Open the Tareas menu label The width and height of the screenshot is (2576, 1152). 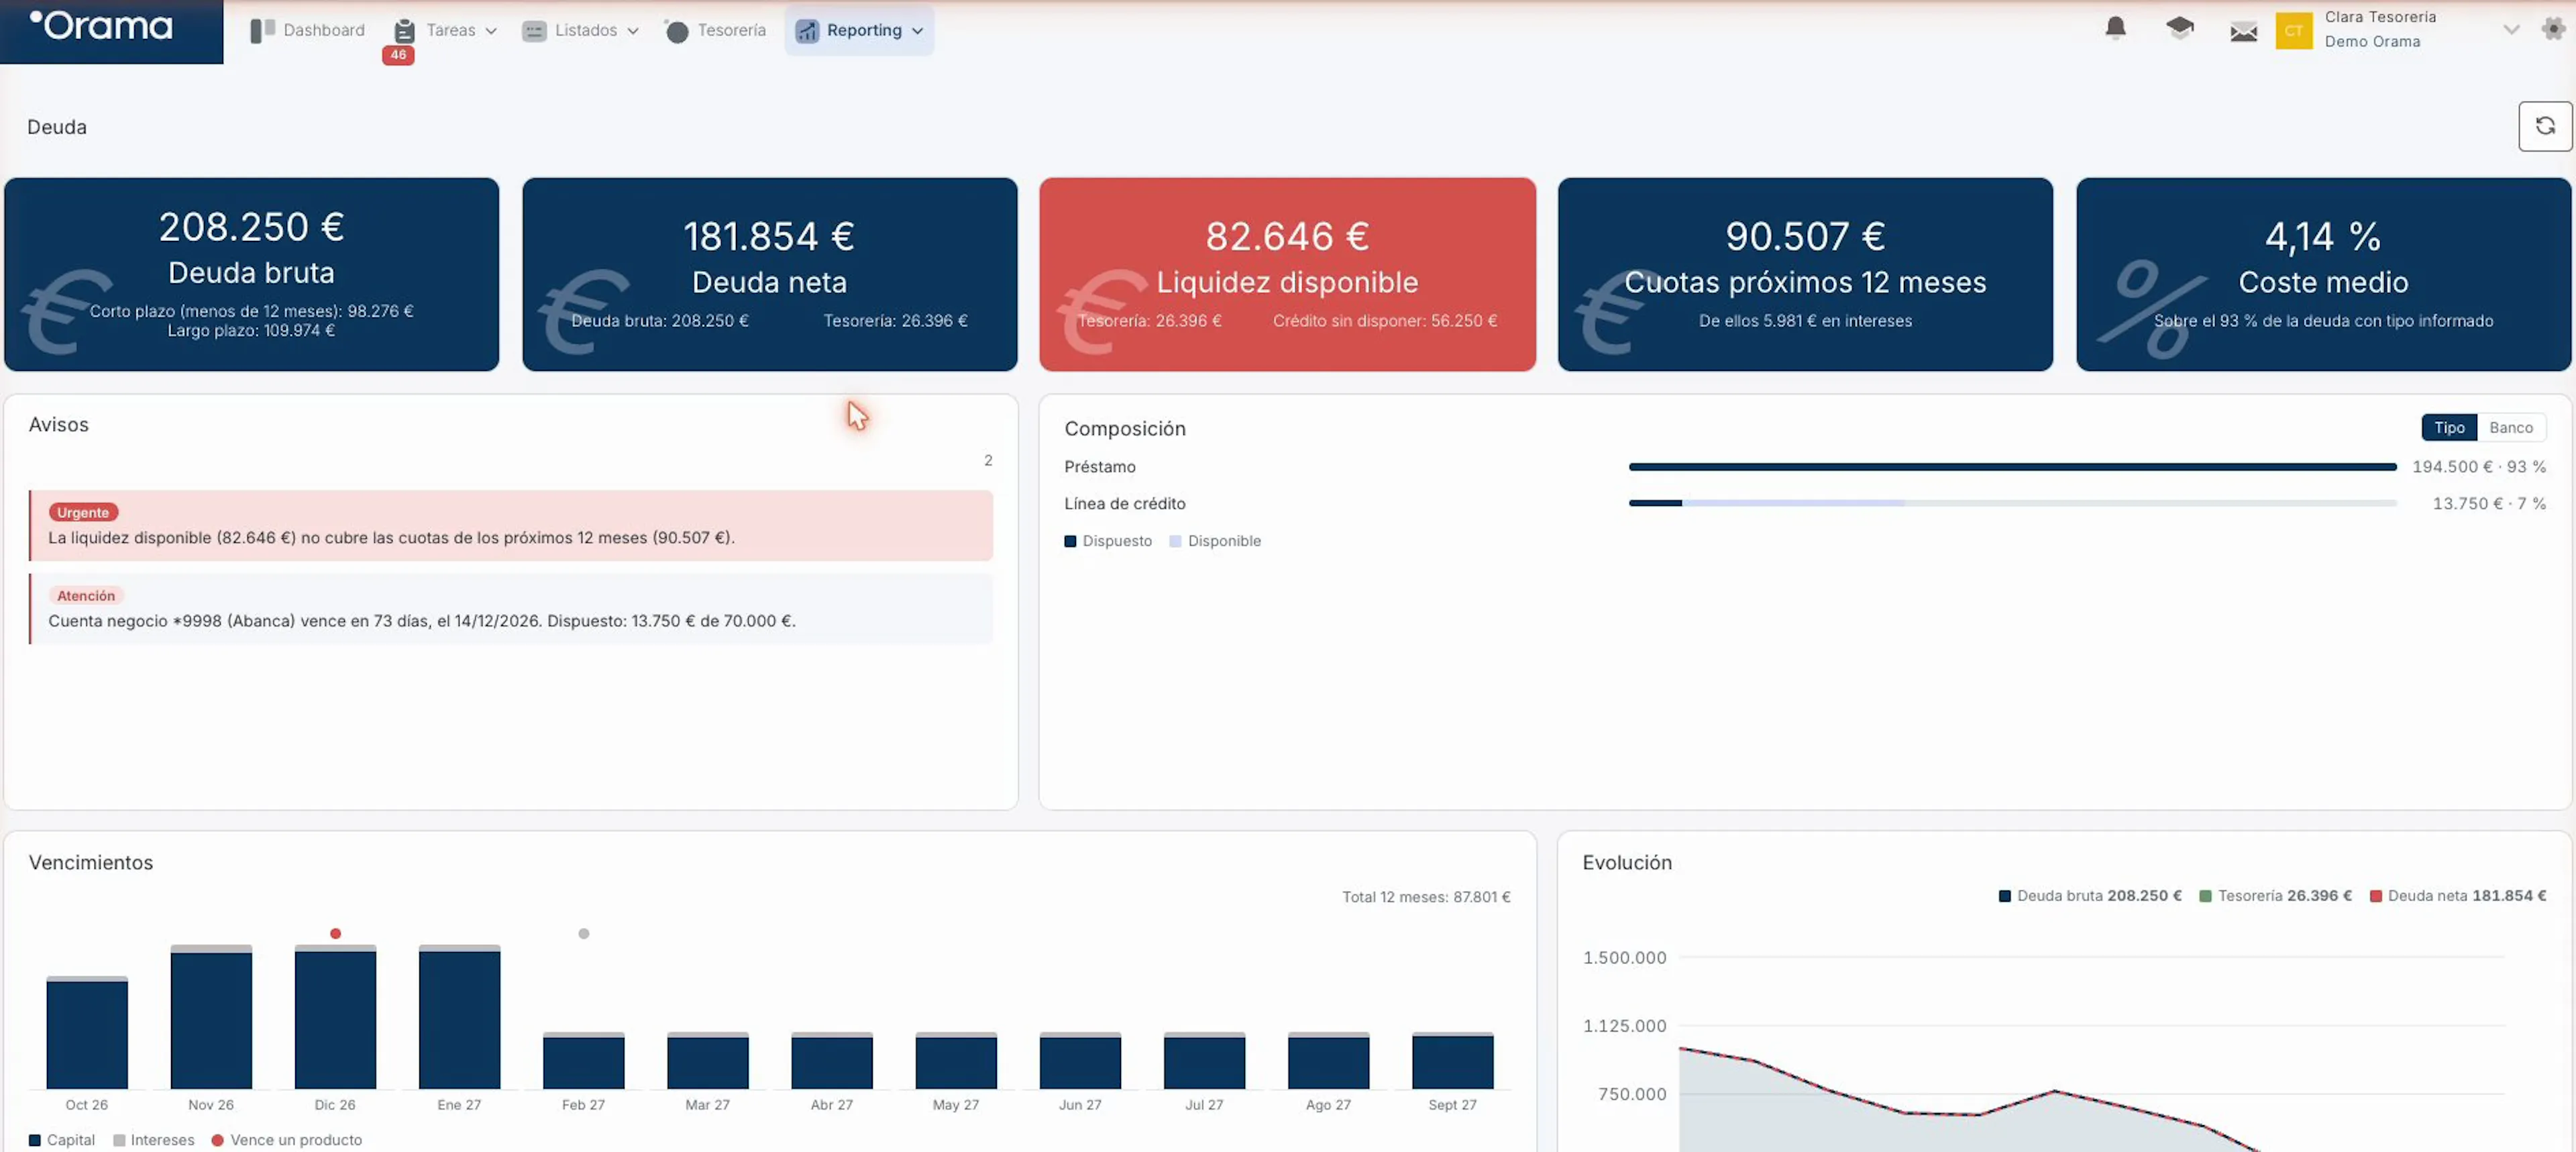pyautogui.click(x=450, y=30)
